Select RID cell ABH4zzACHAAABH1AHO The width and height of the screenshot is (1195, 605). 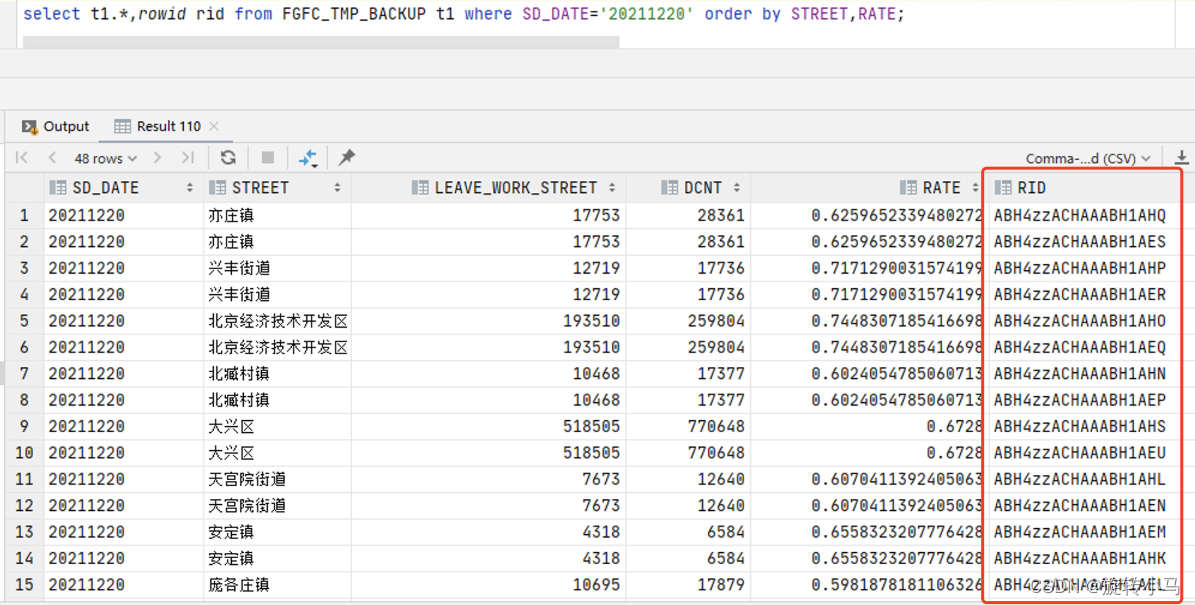coord(1084,321)
